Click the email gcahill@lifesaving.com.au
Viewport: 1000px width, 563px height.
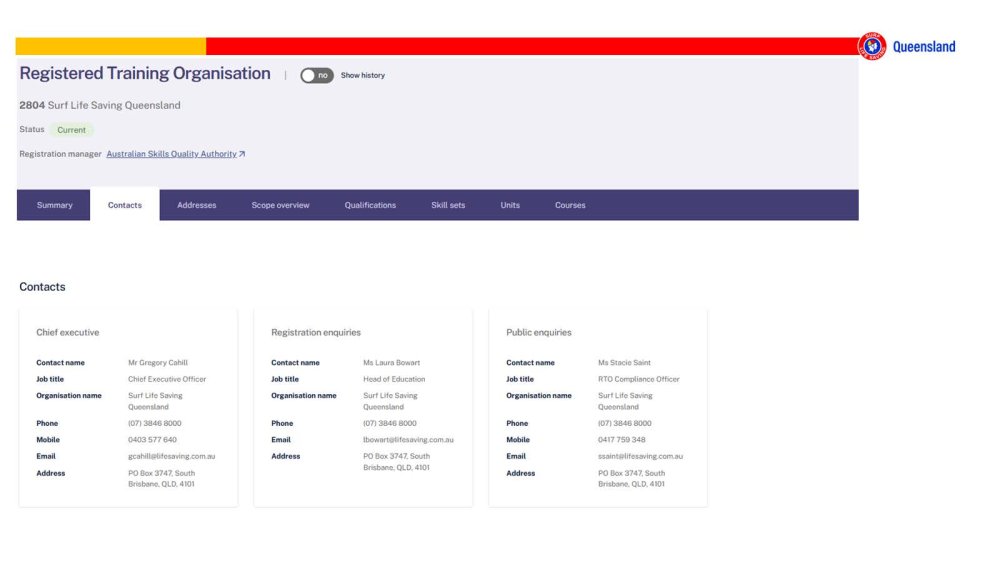coord(172,457)
